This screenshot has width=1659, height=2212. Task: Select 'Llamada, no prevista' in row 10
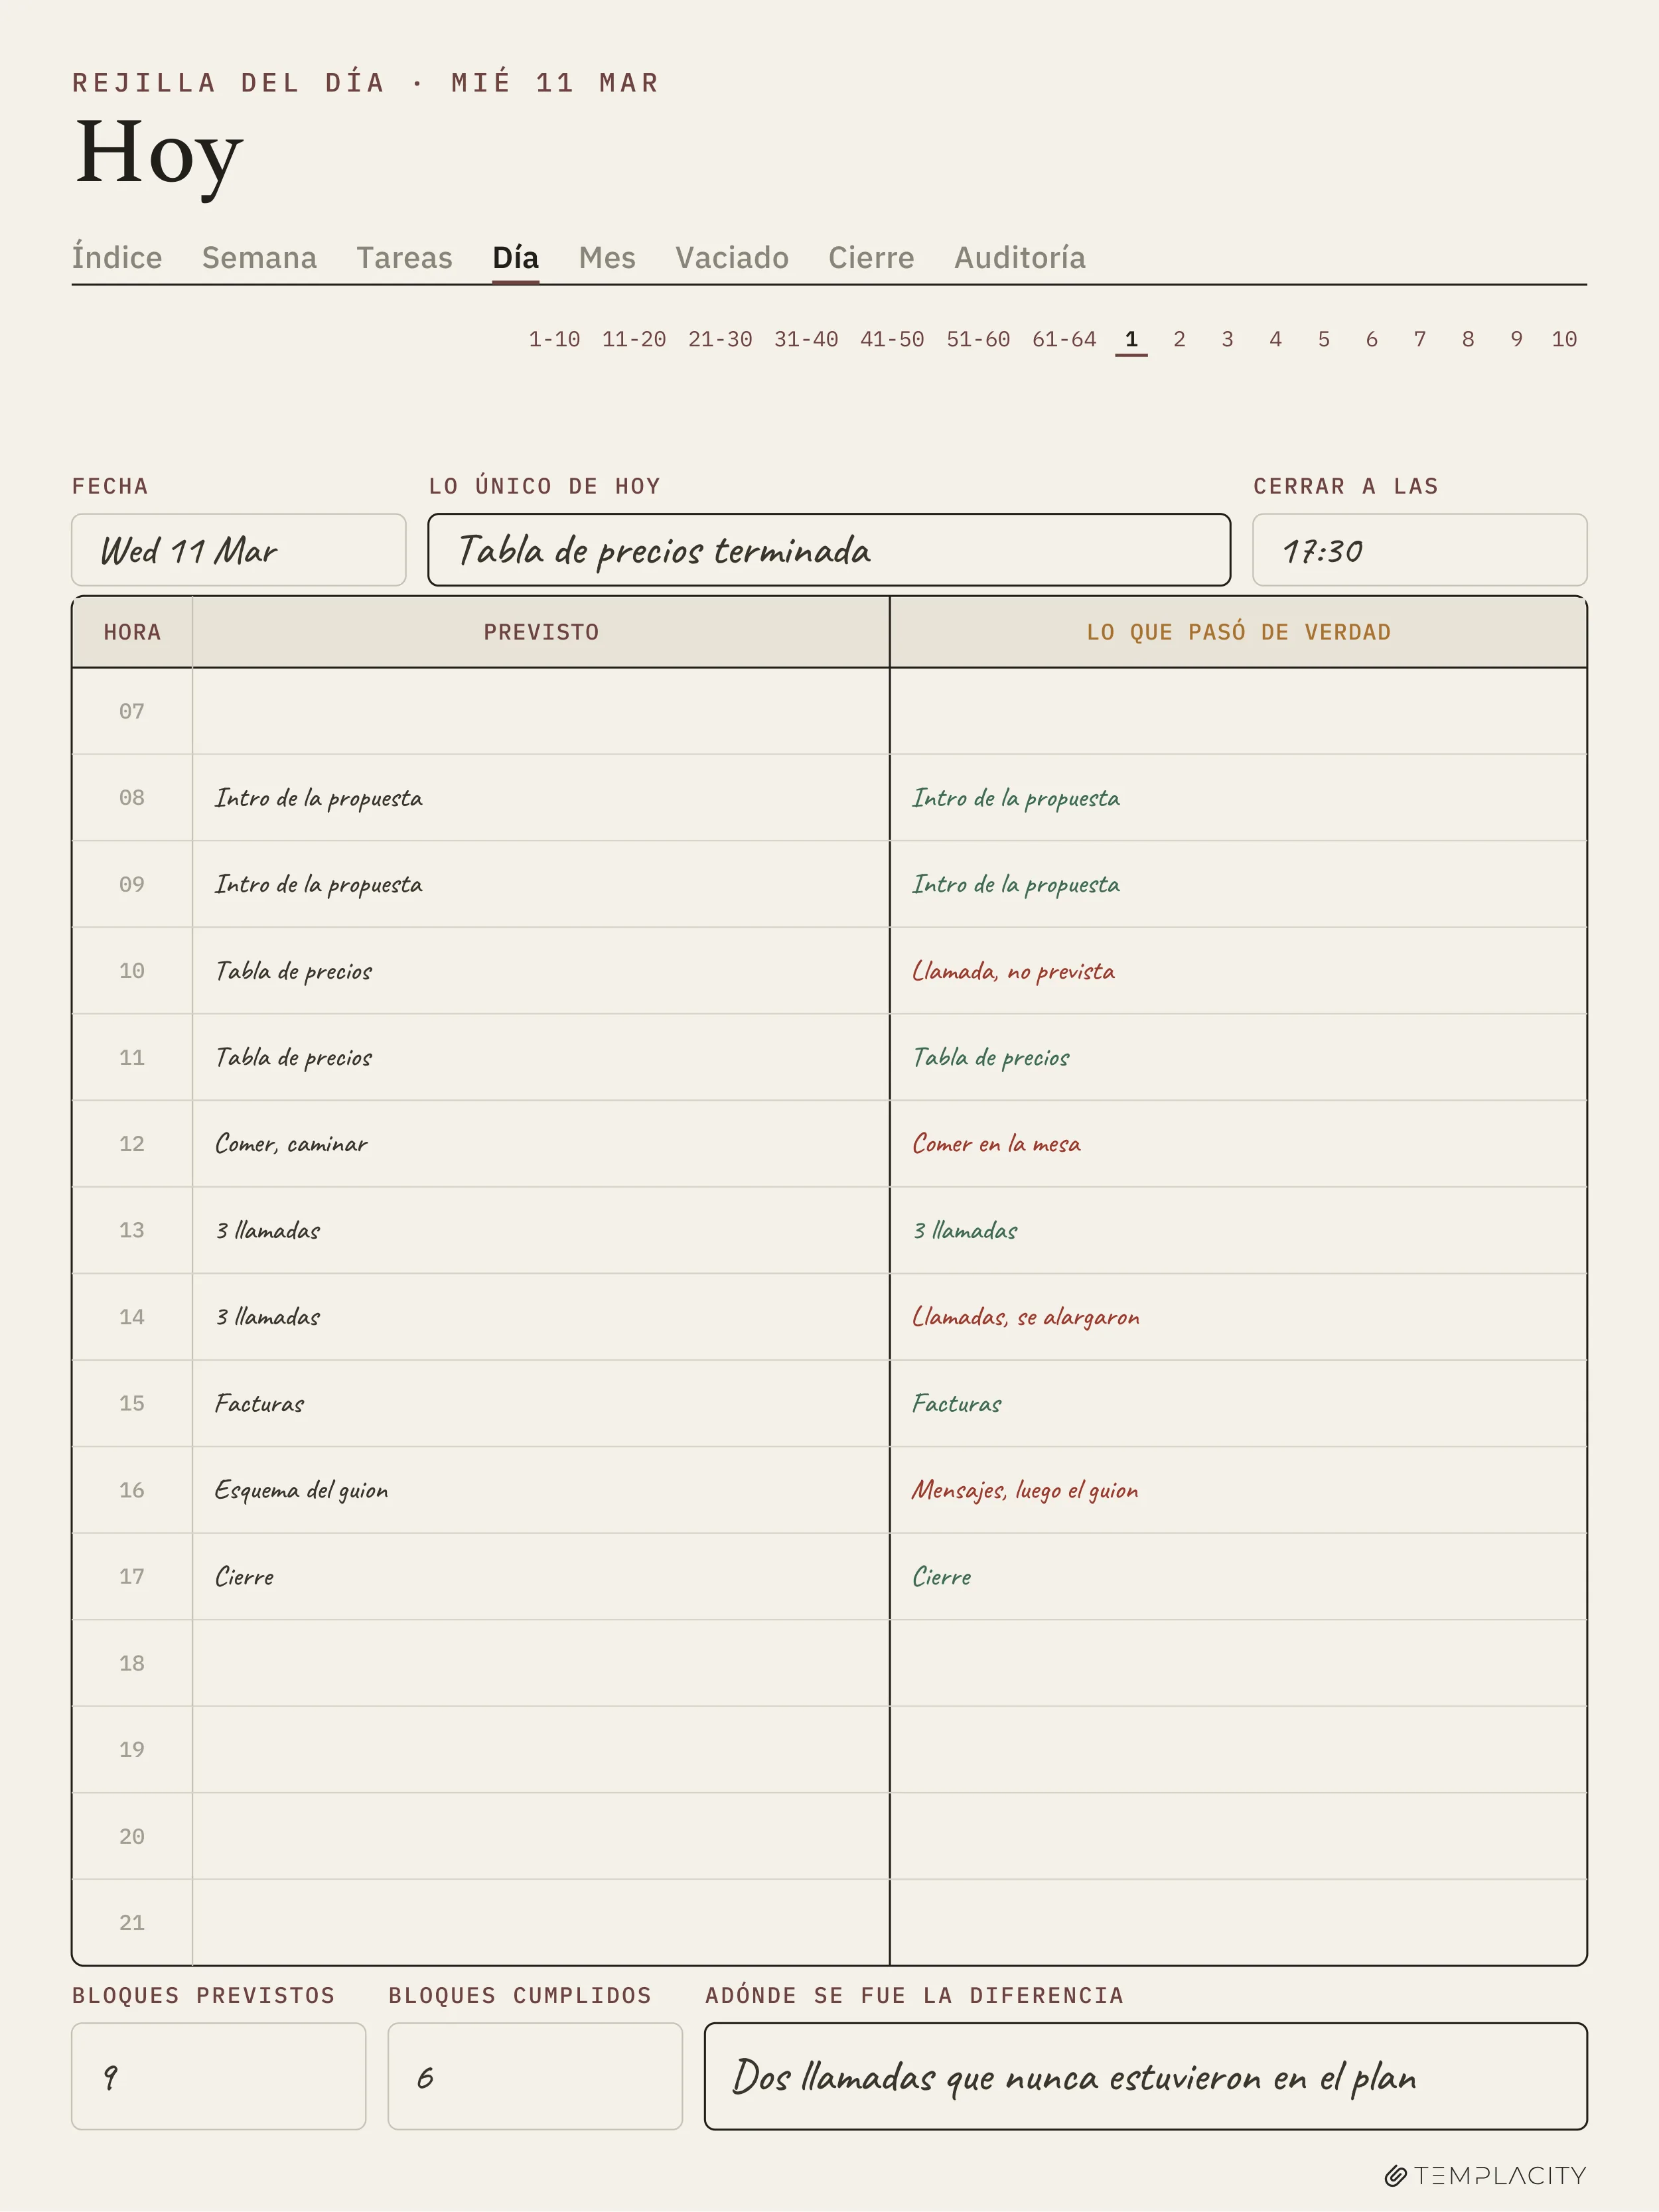(1013, 971)
